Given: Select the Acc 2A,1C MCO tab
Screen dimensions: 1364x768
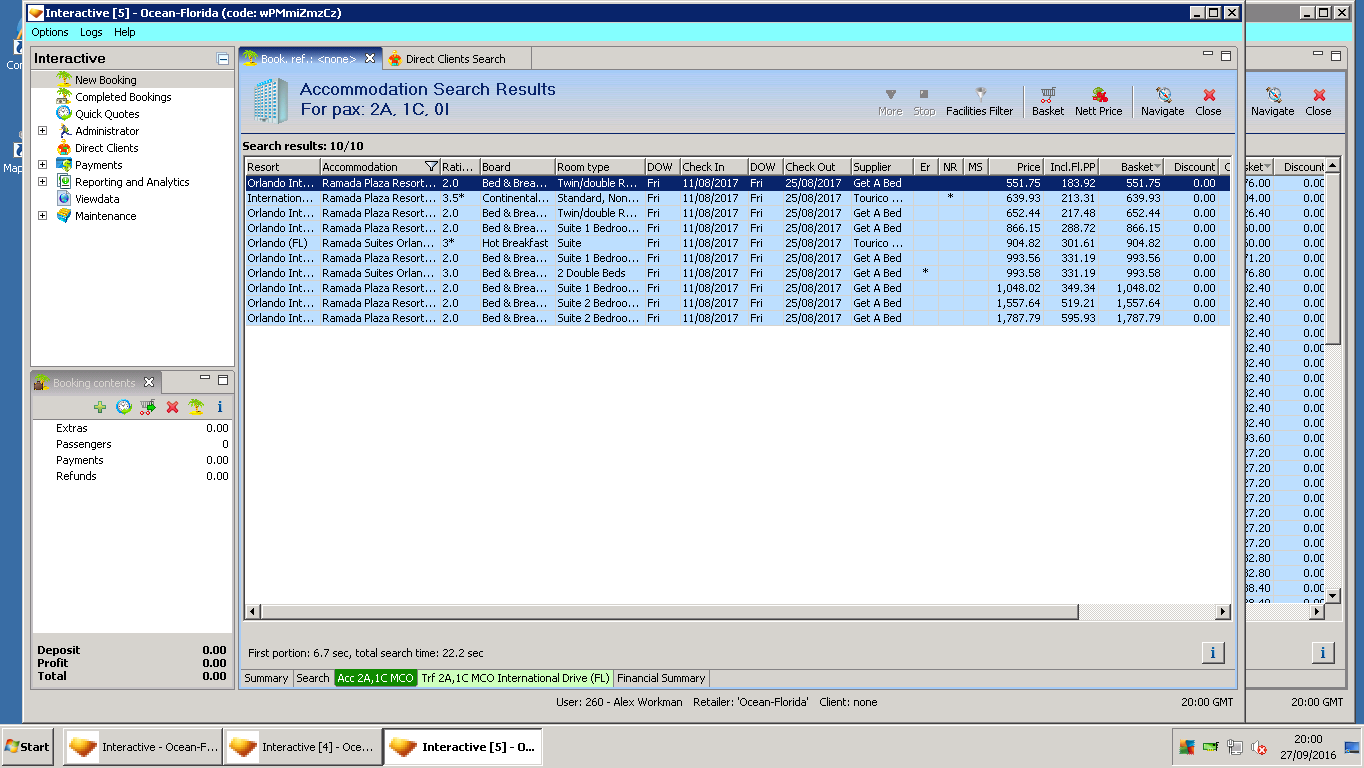Looking at the screenshot, I should 376,678.
